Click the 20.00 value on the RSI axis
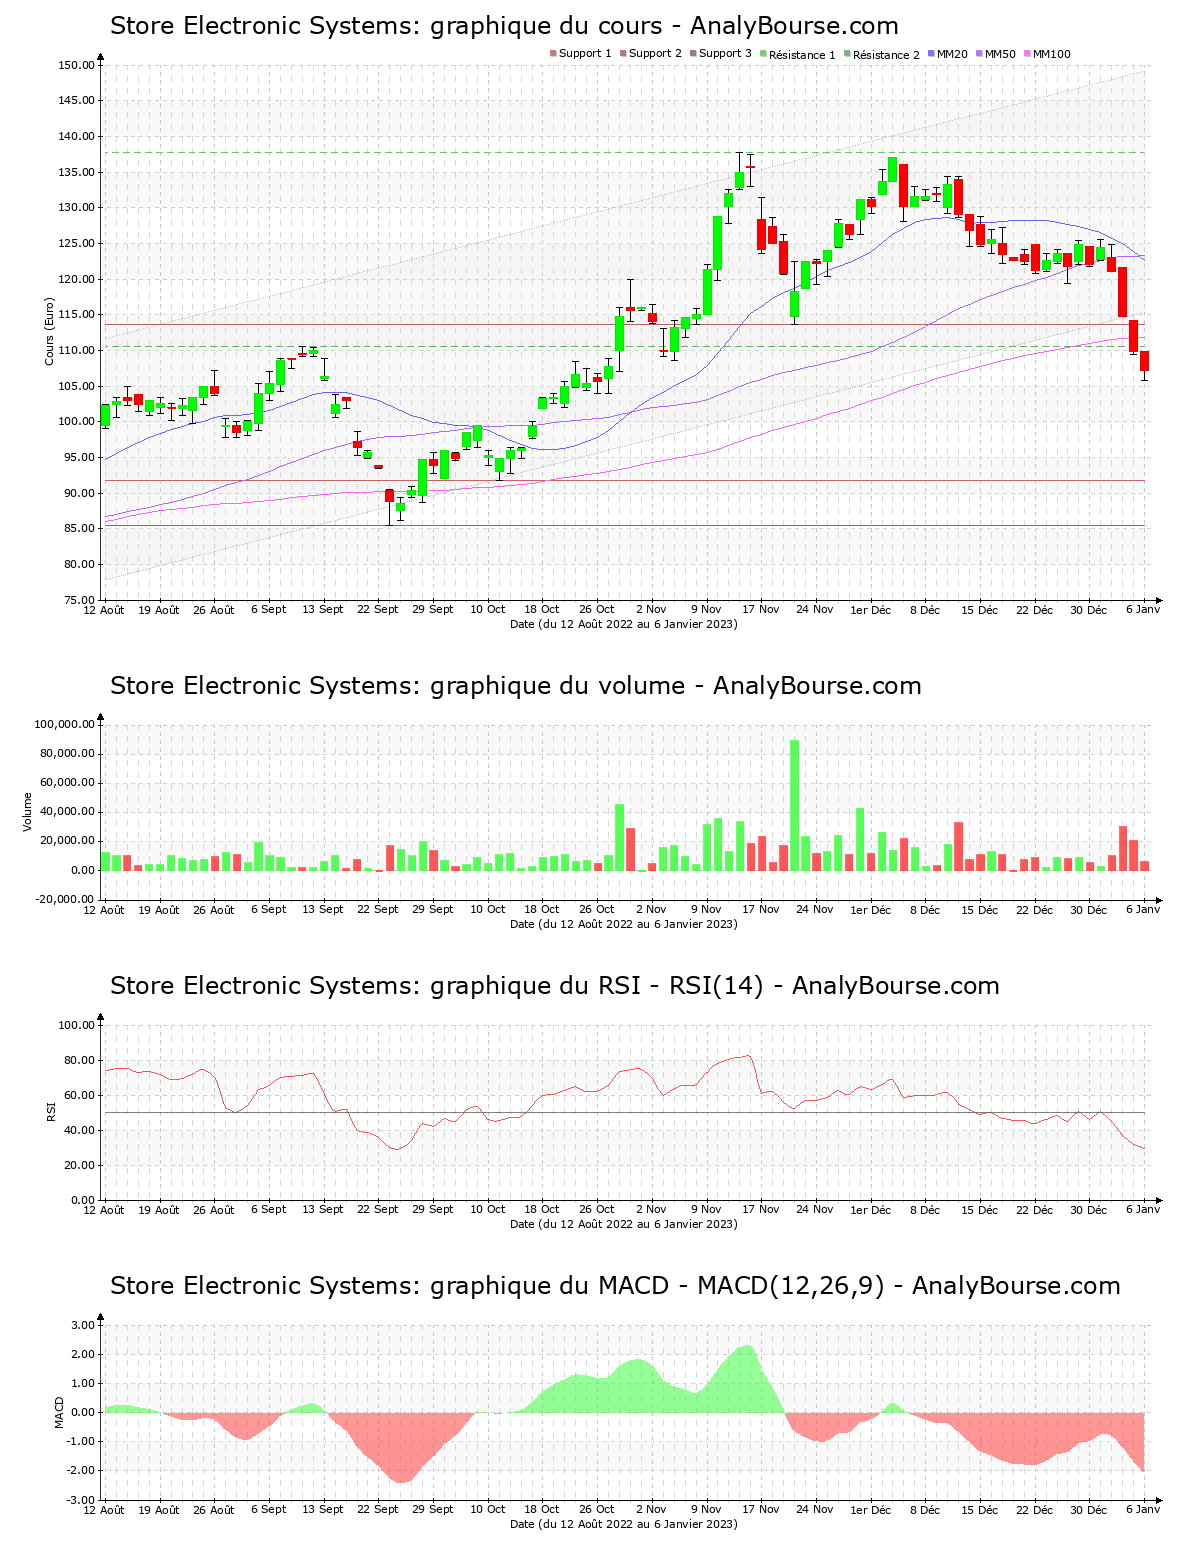1200x1550 pixels. pyautogui.click(x=80, y=1165)
